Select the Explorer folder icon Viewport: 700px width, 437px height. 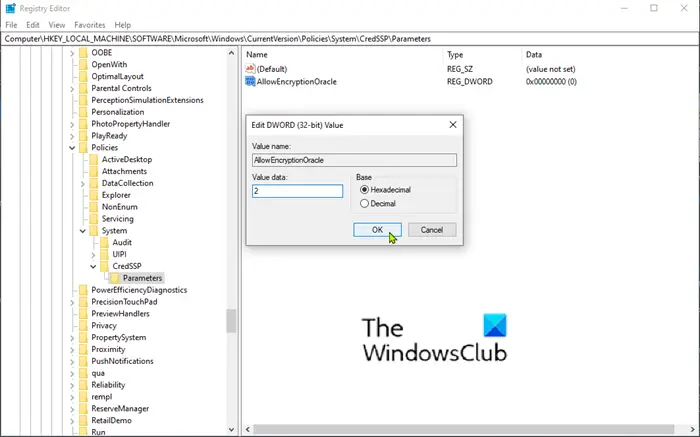pyautogui.click(x=94, y=195)
